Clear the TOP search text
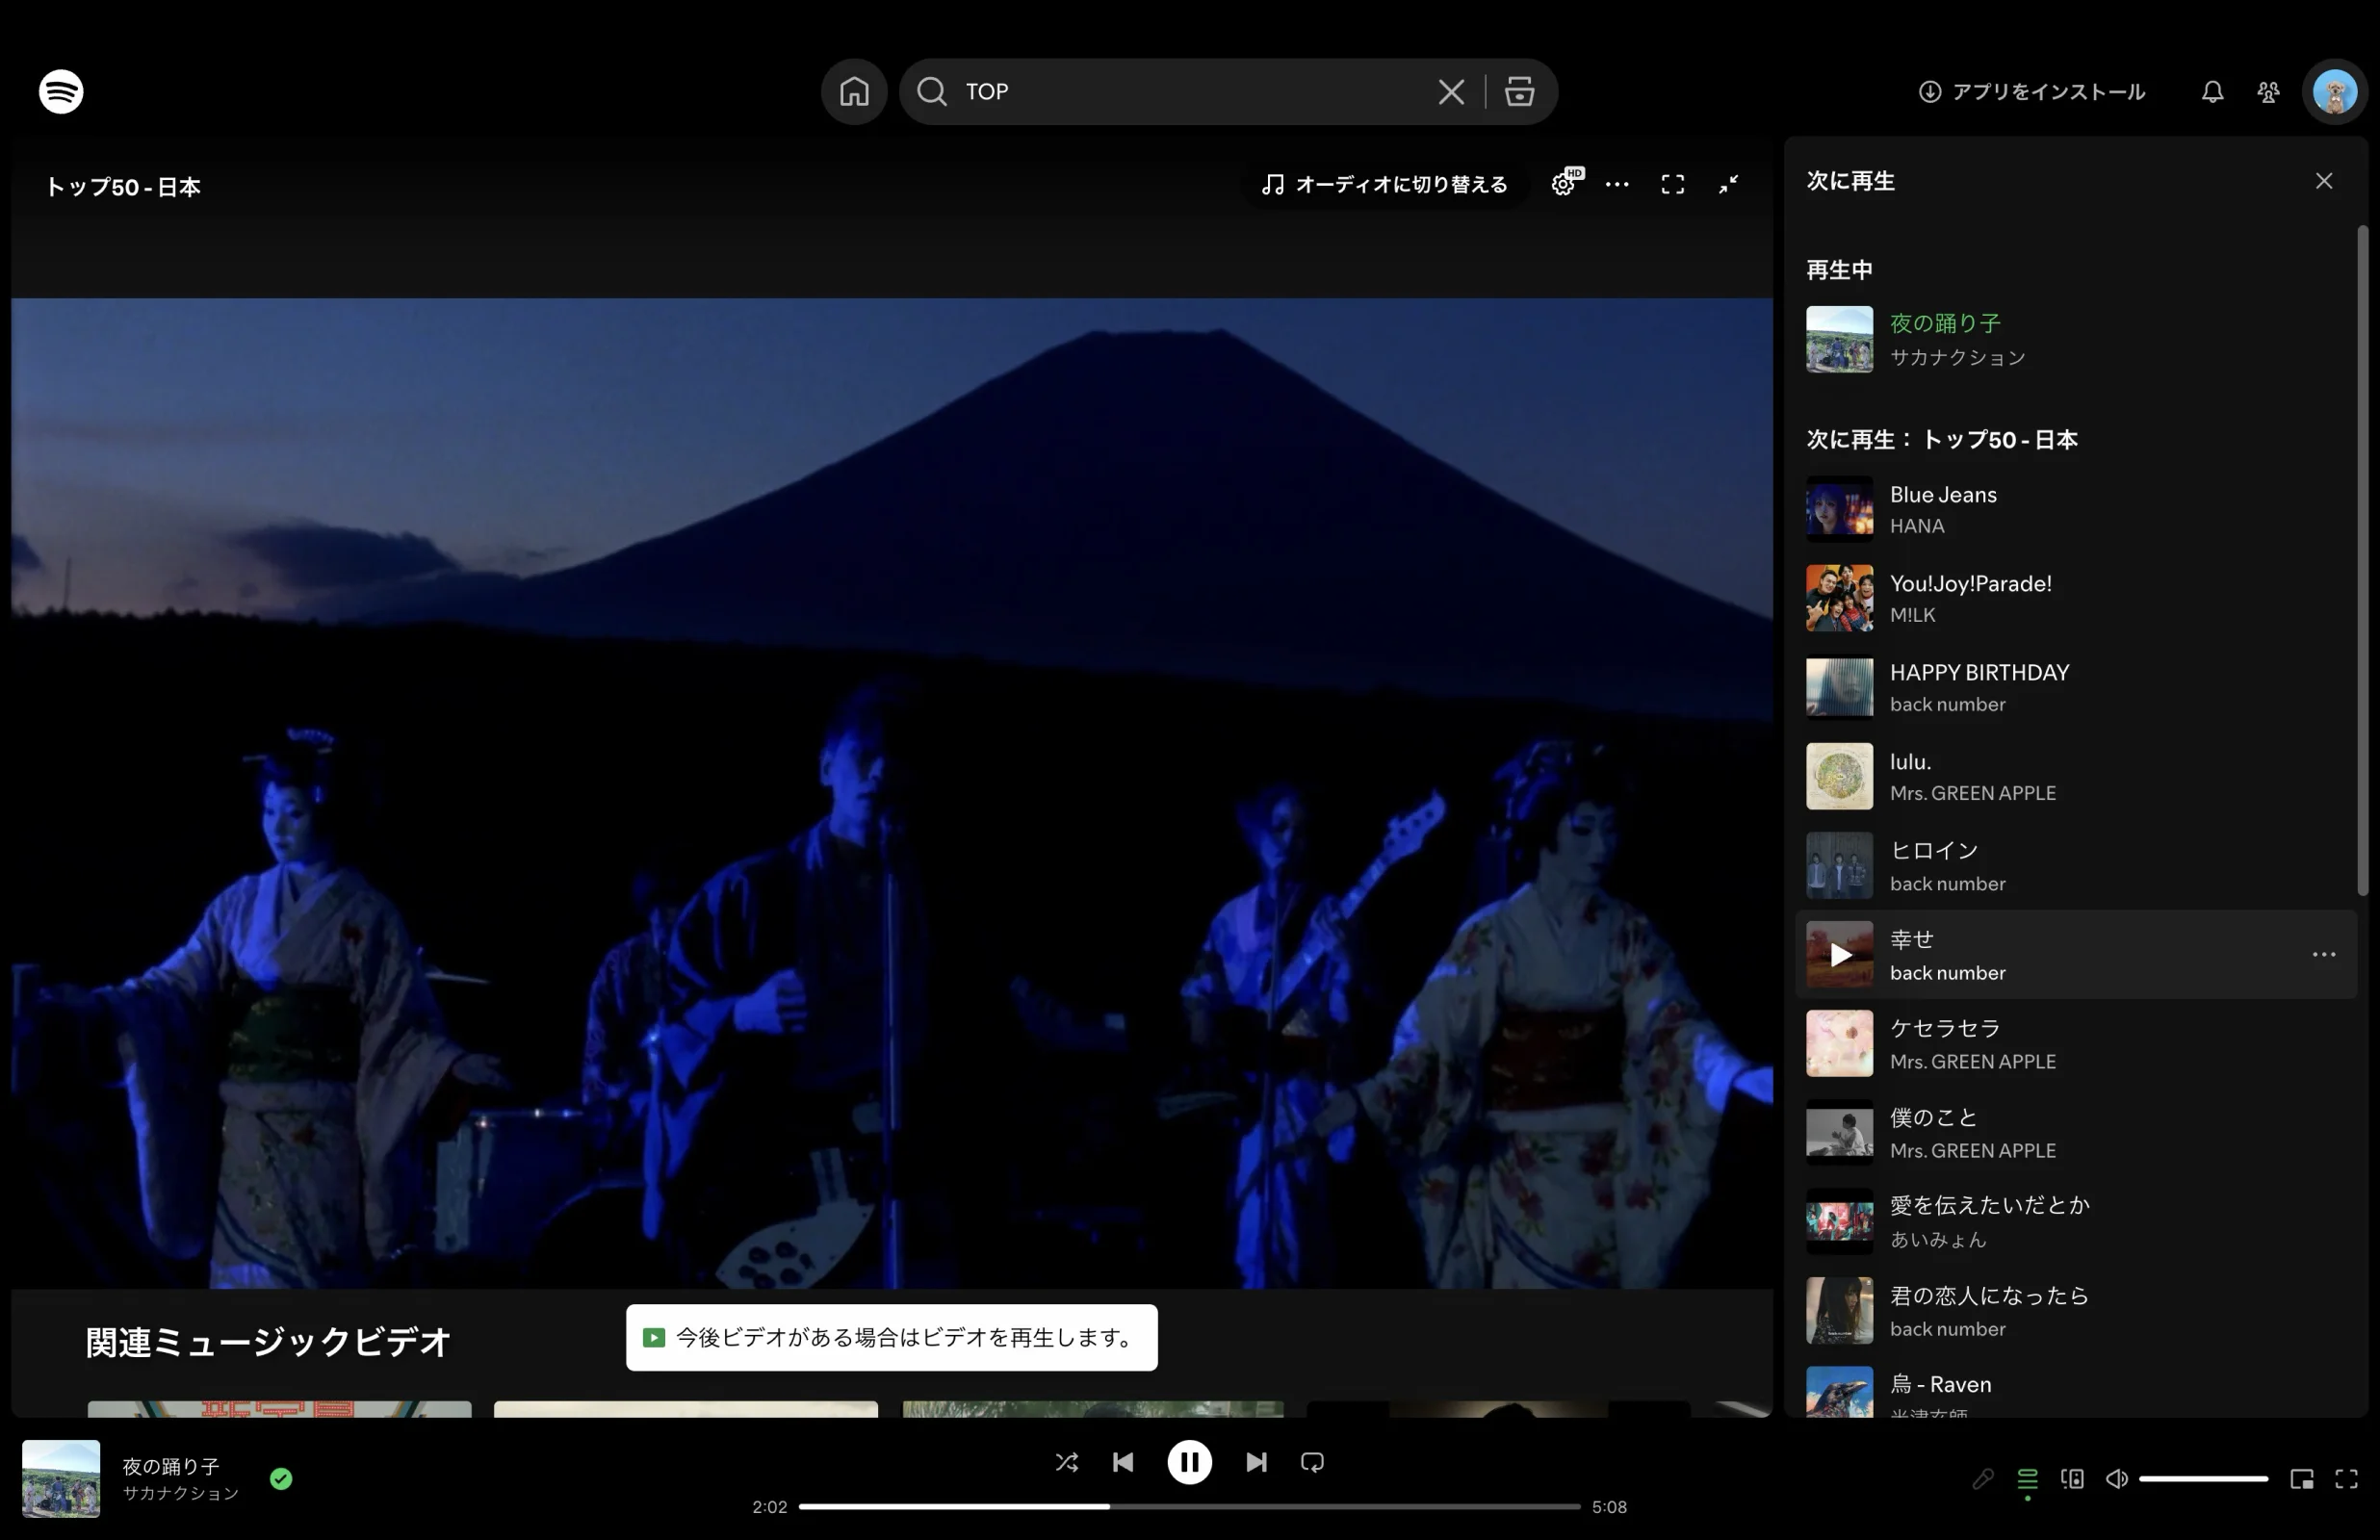Image resolution: width=2380 pixels, height=1540 pixels. point(1451,91)
